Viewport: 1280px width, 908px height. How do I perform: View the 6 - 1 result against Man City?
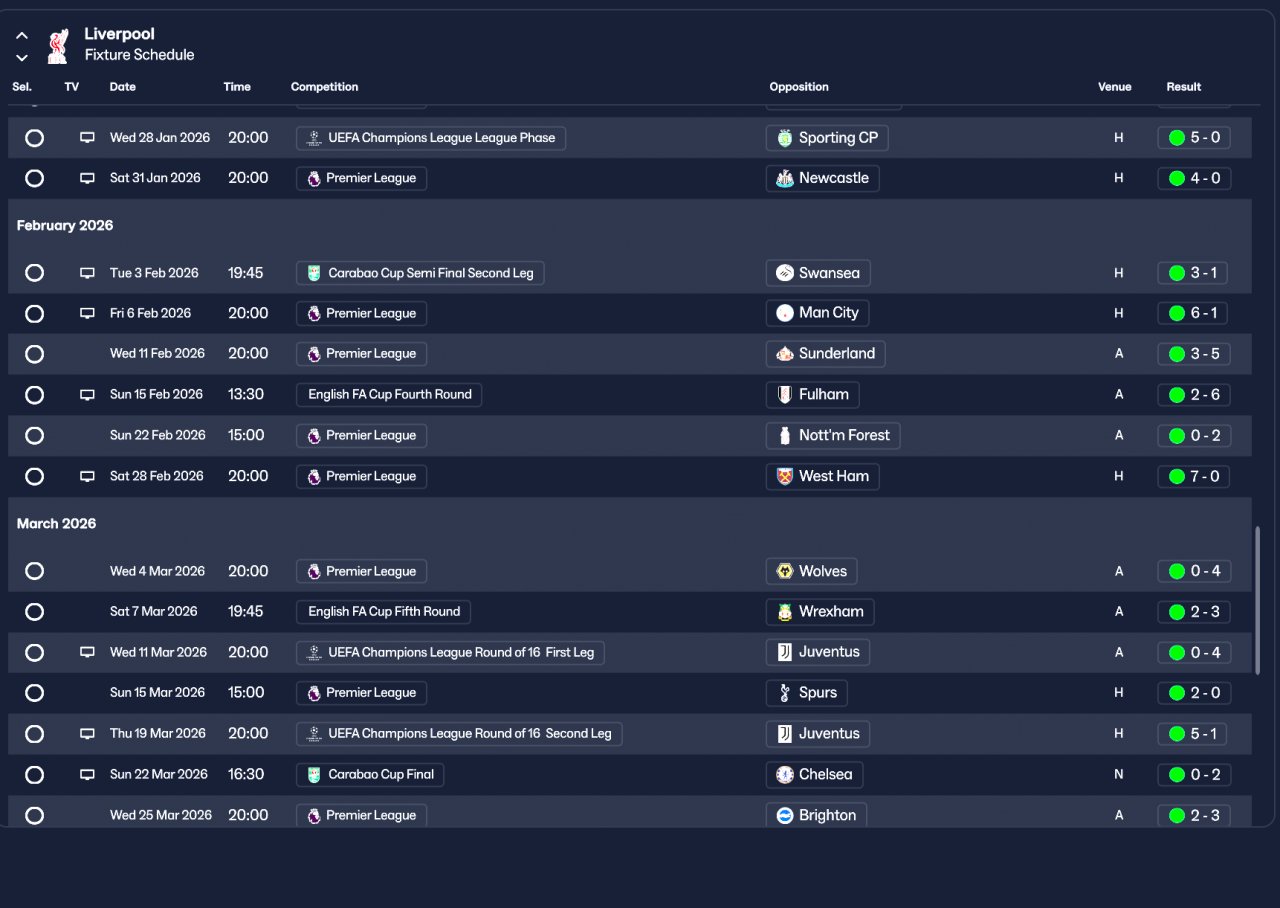click(1194, 313)
